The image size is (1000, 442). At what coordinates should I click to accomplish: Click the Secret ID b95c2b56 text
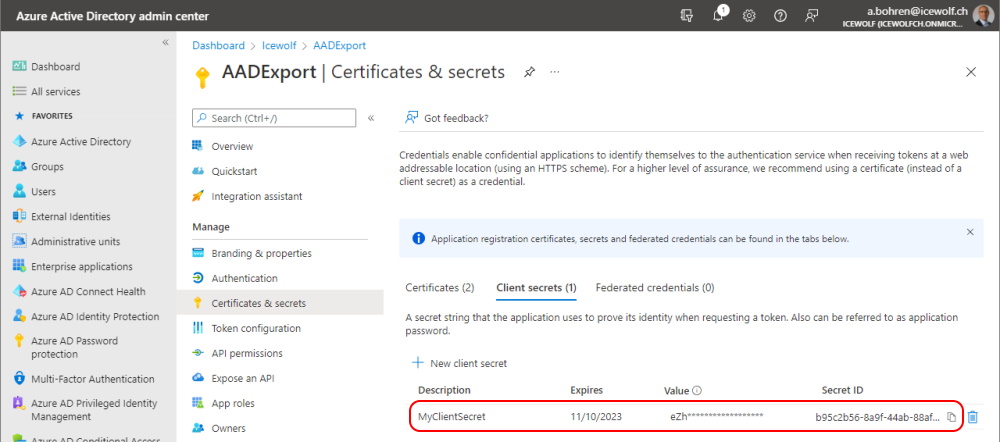(878, 418)
